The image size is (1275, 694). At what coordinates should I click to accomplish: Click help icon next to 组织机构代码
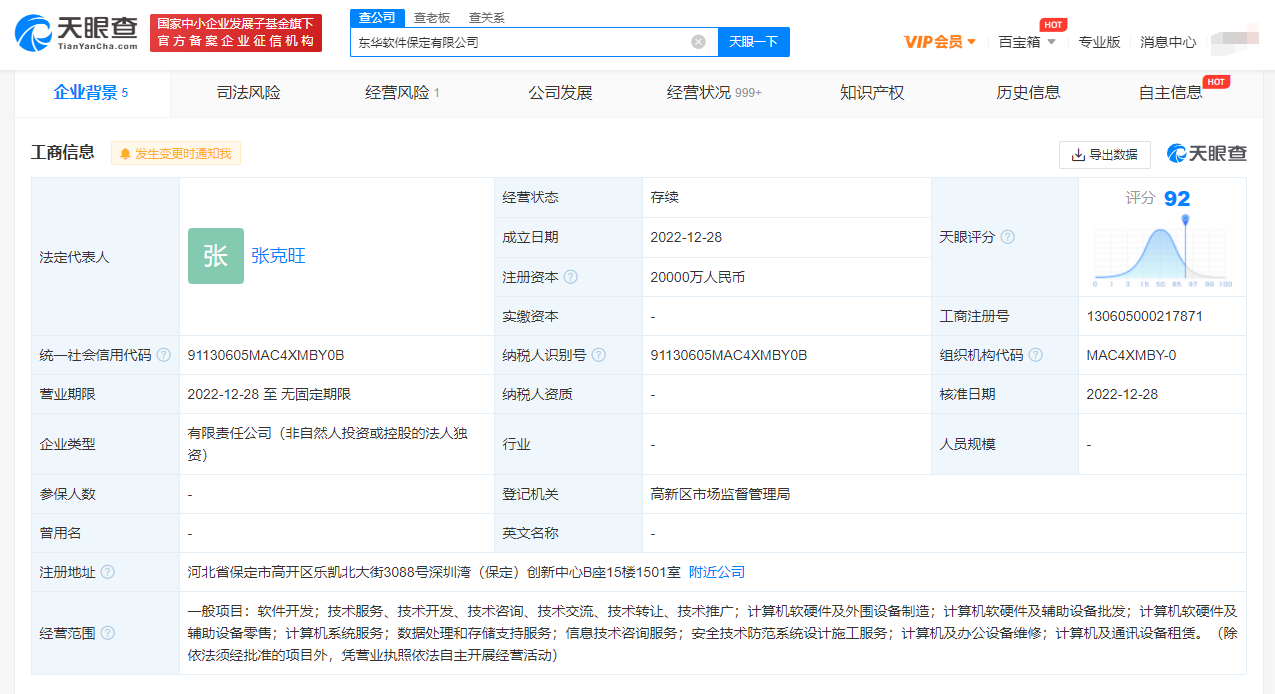click(x=1036, y=355)
